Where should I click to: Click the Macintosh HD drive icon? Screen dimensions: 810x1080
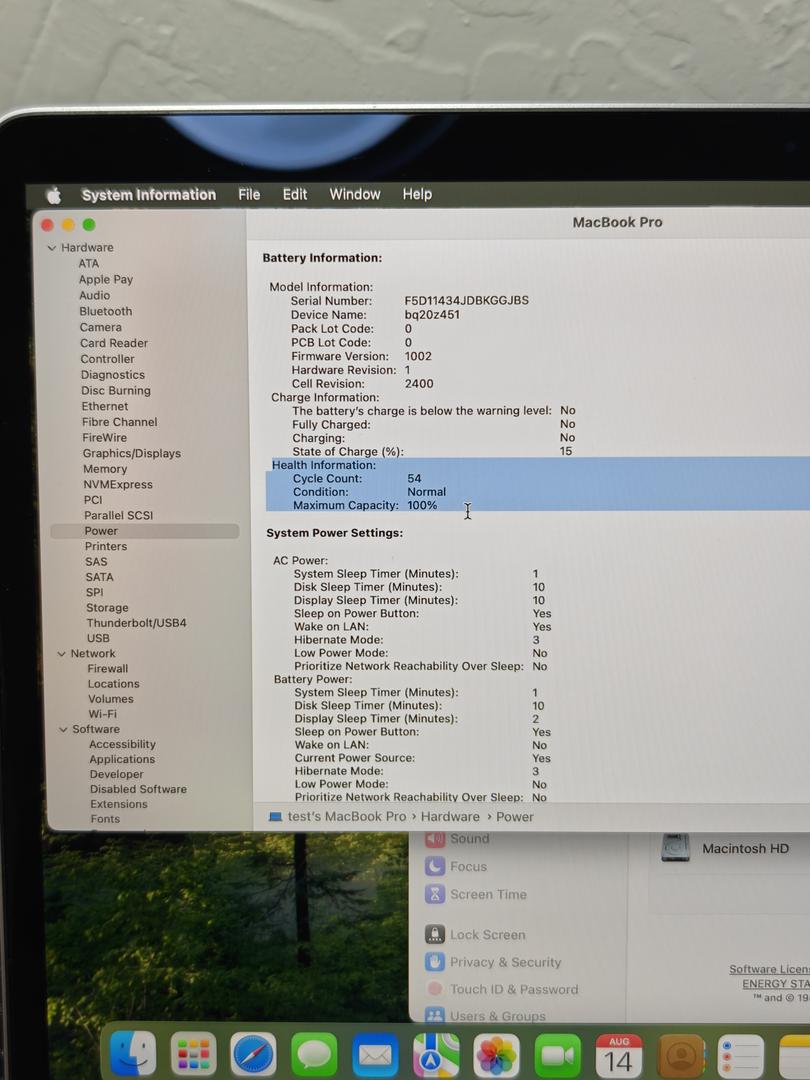(675, 848)
